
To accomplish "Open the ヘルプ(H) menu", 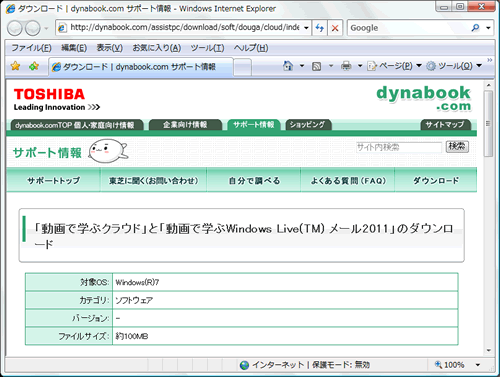I will (x=251, y=48).
